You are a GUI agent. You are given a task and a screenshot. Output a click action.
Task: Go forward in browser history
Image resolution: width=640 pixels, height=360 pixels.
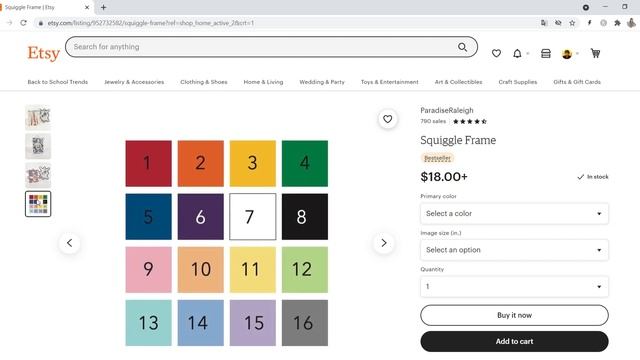point(9,23)
